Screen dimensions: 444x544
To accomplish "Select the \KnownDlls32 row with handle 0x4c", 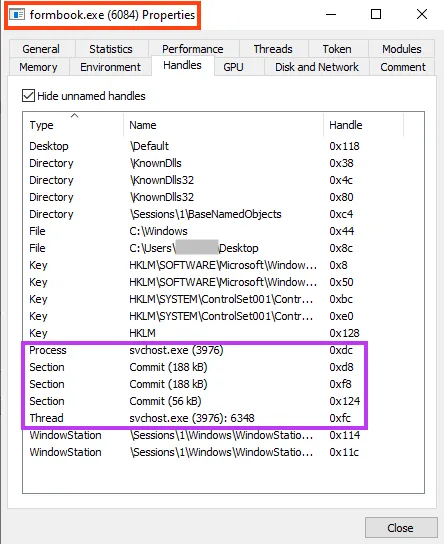I will [x=223, y=180].
